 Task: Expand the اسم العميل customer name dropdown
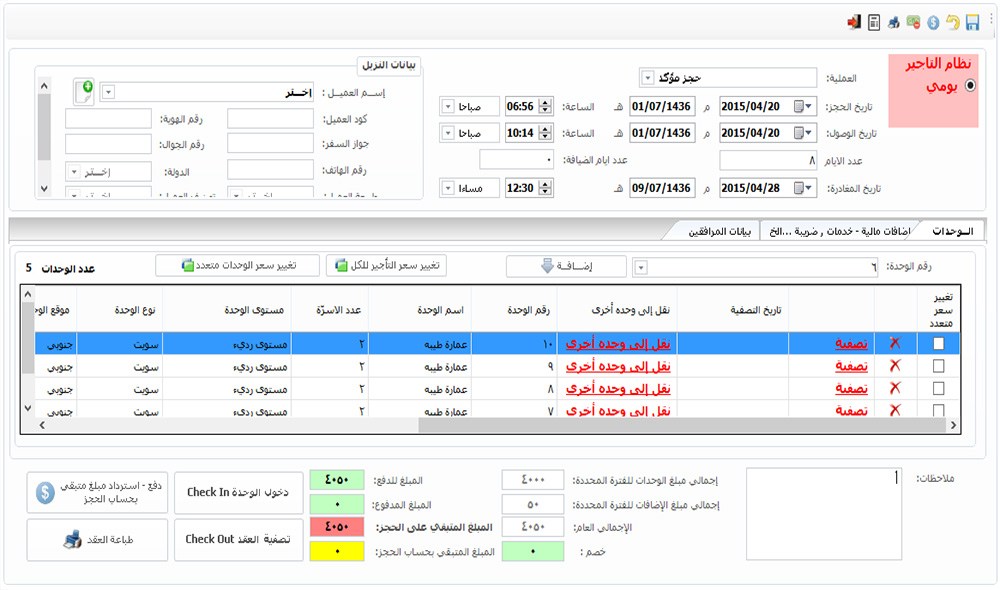coord(108,92)
